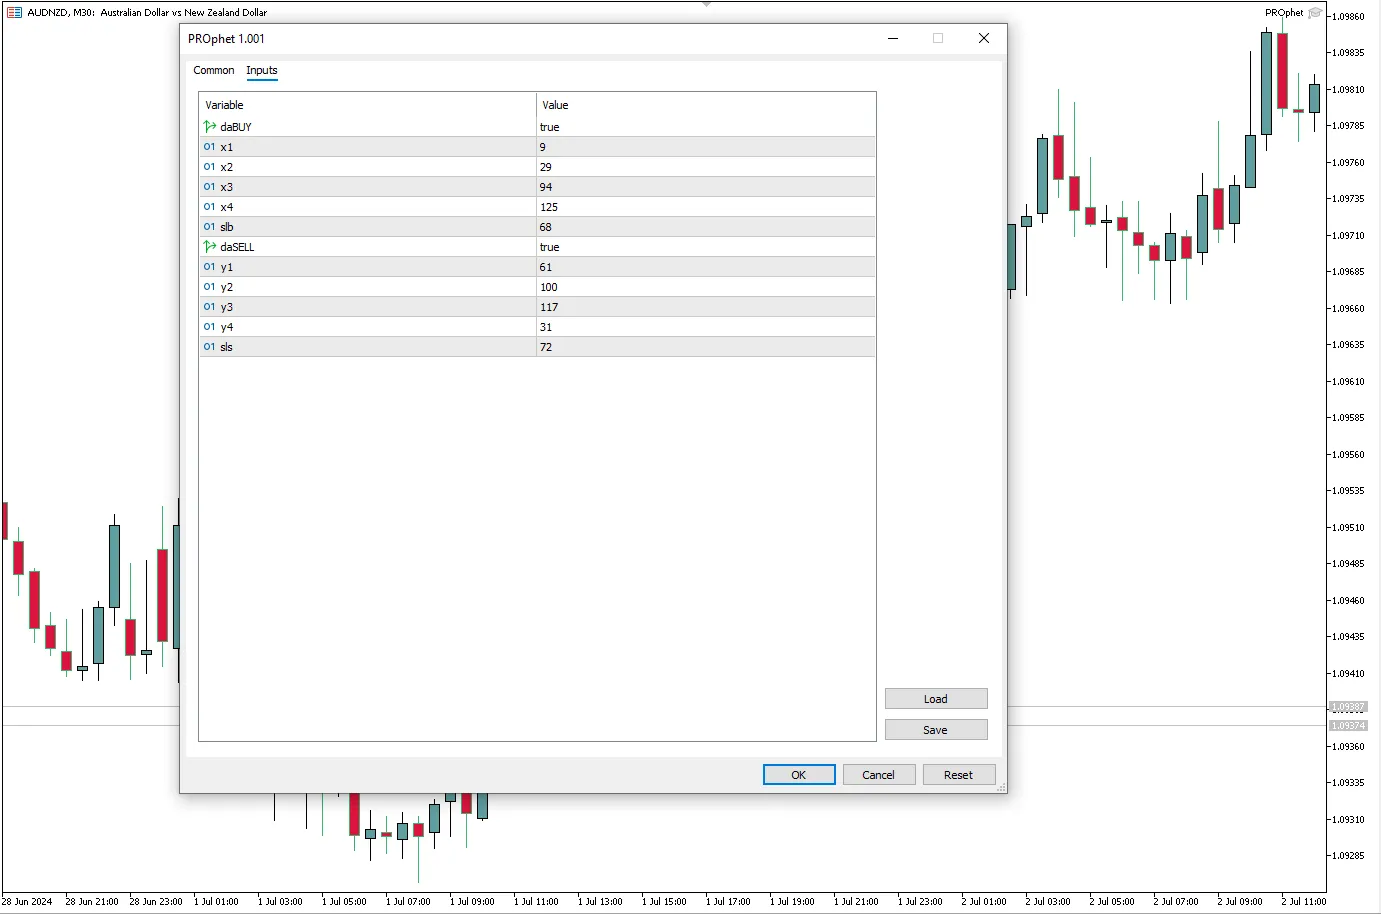Edit the x2 value field showing 29
Viewport: 1381px width, 915px height.
click(x=706, y=167)
